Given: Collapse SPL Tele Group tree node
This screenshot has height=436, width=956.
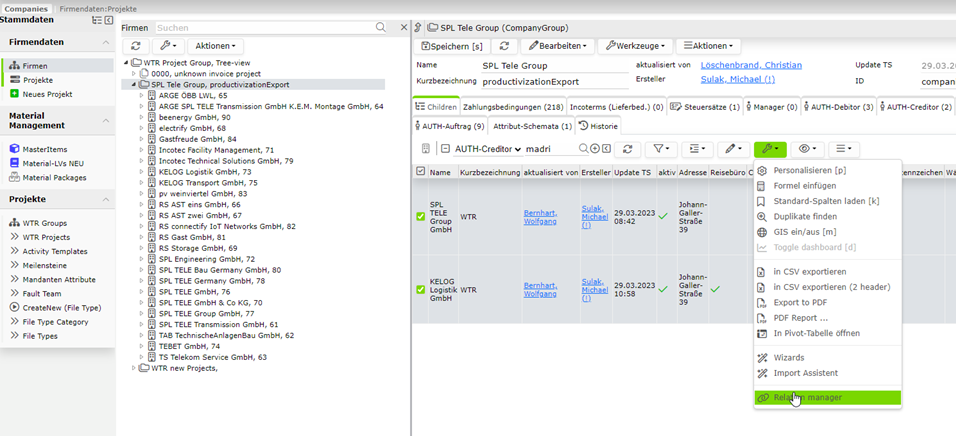Looking at the screenshot, I should click(x=134, y=85).
